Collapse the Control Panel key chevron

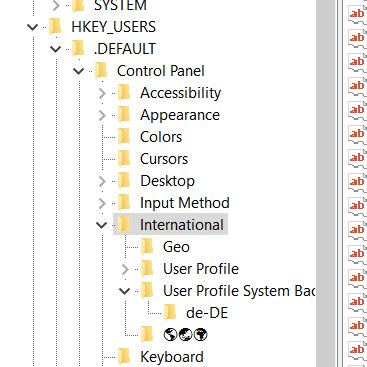point(79,71)
